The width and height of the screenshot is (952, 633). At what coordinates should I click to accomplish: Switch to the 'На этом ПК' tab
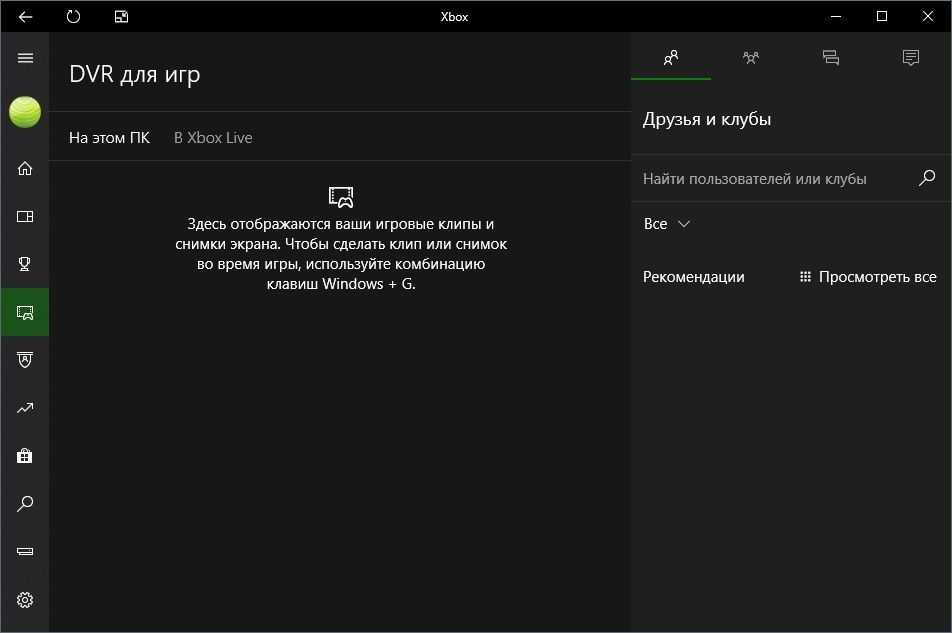(109, 138)
